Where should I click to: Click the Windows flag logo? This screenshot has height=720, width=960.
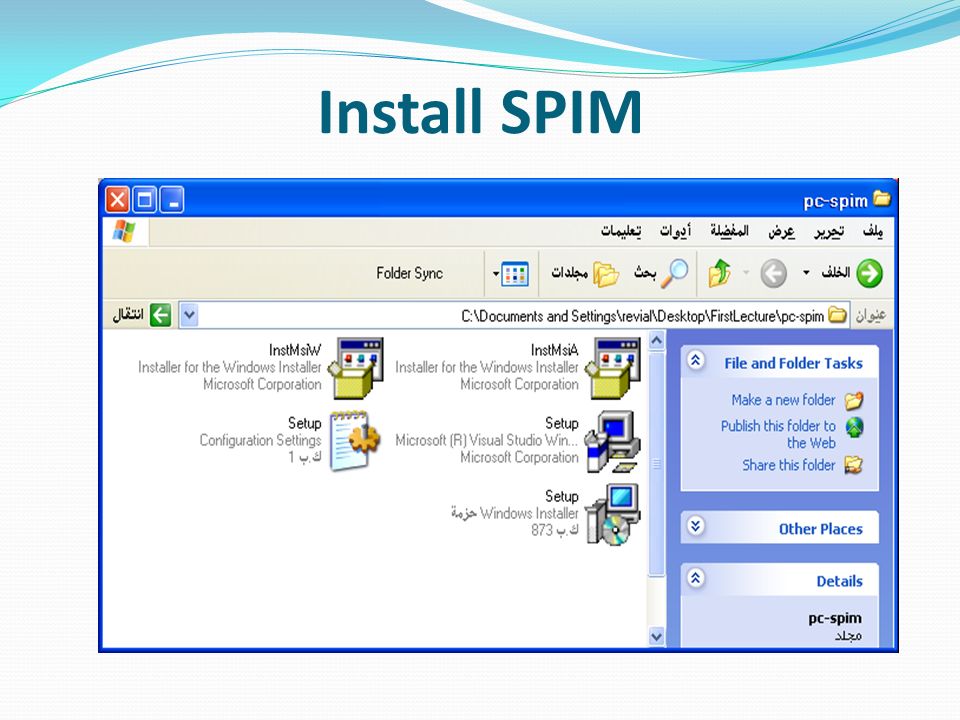click(125, 231)
